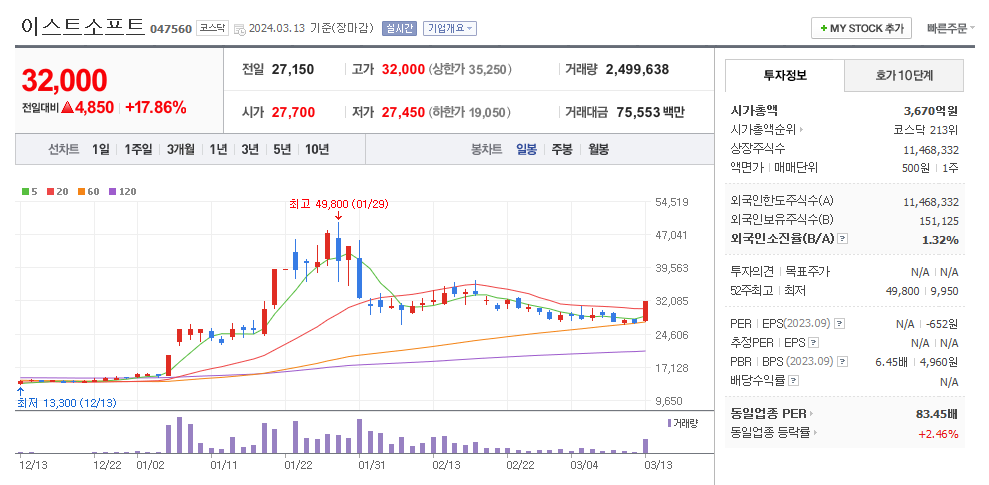Click the orange 60-day moving average legend
Image resolution: width=989 pixels, height=485 pixels.
[89, 191]
